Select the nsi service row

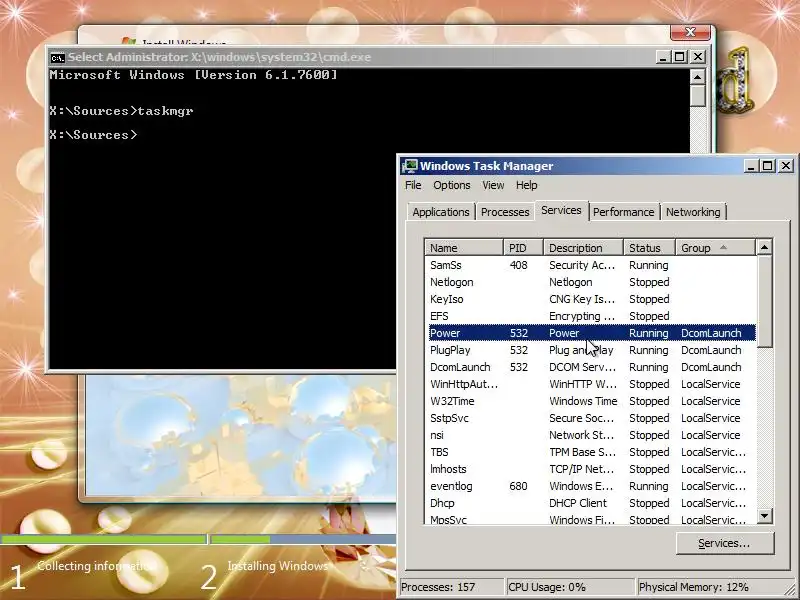point(592,435)
